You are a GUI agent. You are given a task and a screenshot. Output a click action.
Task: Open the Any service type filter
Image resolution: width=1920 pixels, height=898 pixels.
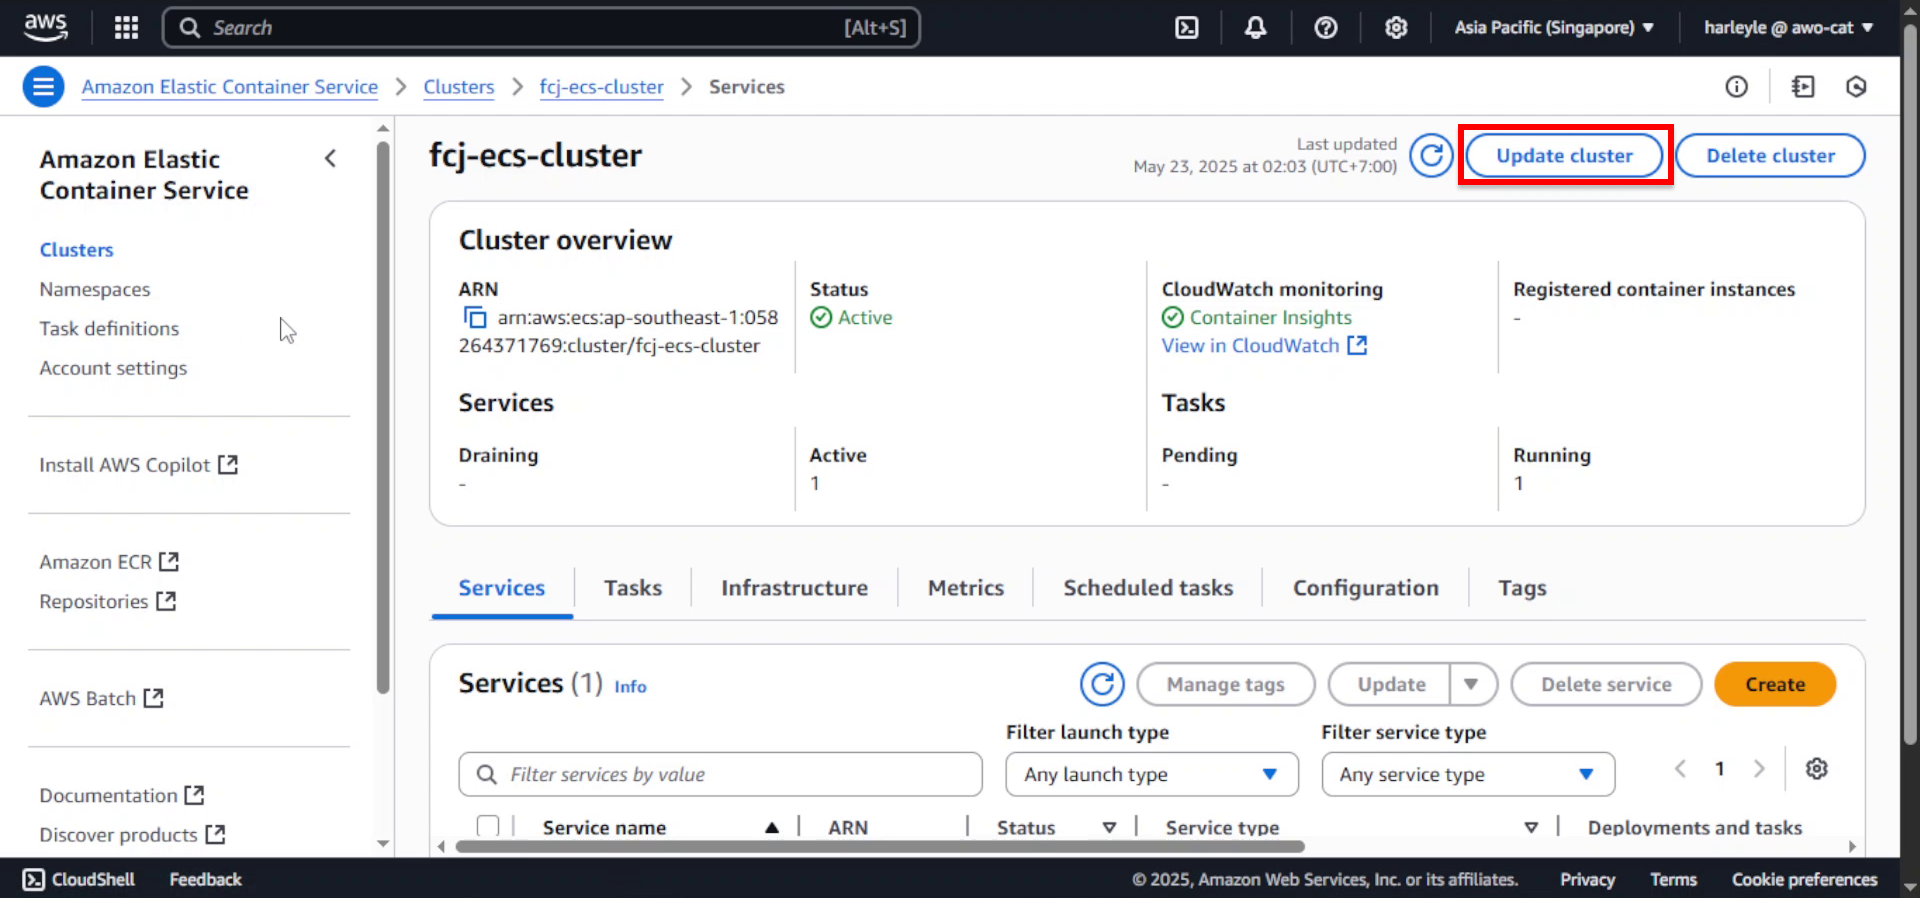[x=1468, y=774]
